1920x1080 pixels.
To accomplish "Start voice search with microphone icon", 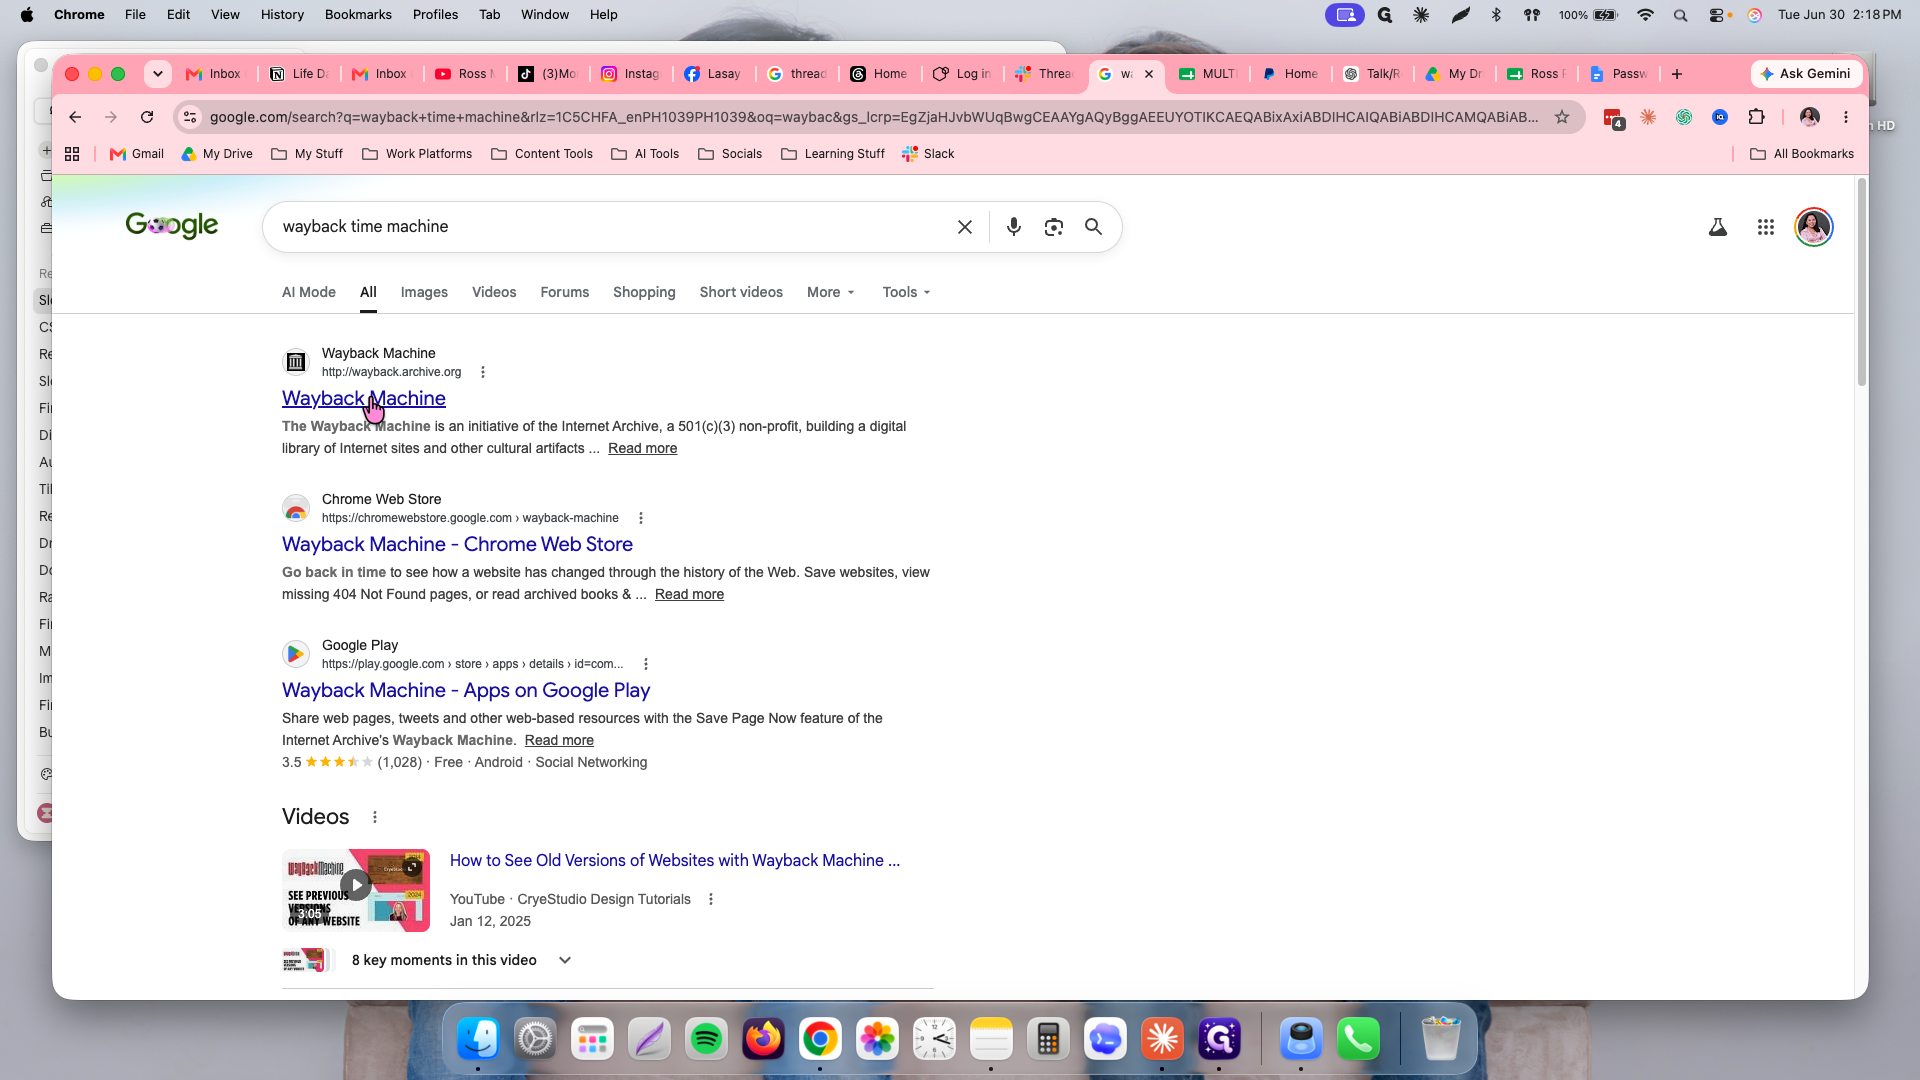I will [1014, 227].
